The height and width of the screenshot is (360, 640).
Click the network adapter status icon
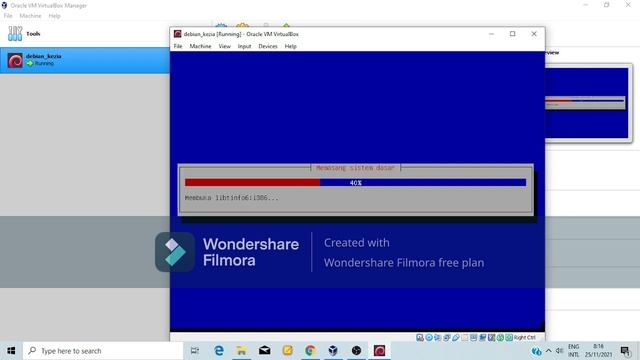tap(447, 338)
